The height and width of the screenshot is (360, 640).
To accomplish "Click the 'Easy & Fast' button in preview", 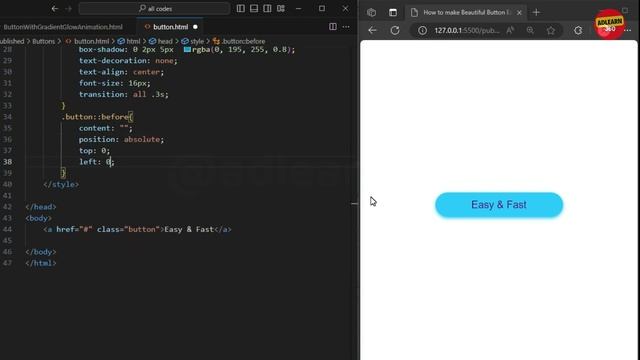I will tap(499, 204).
